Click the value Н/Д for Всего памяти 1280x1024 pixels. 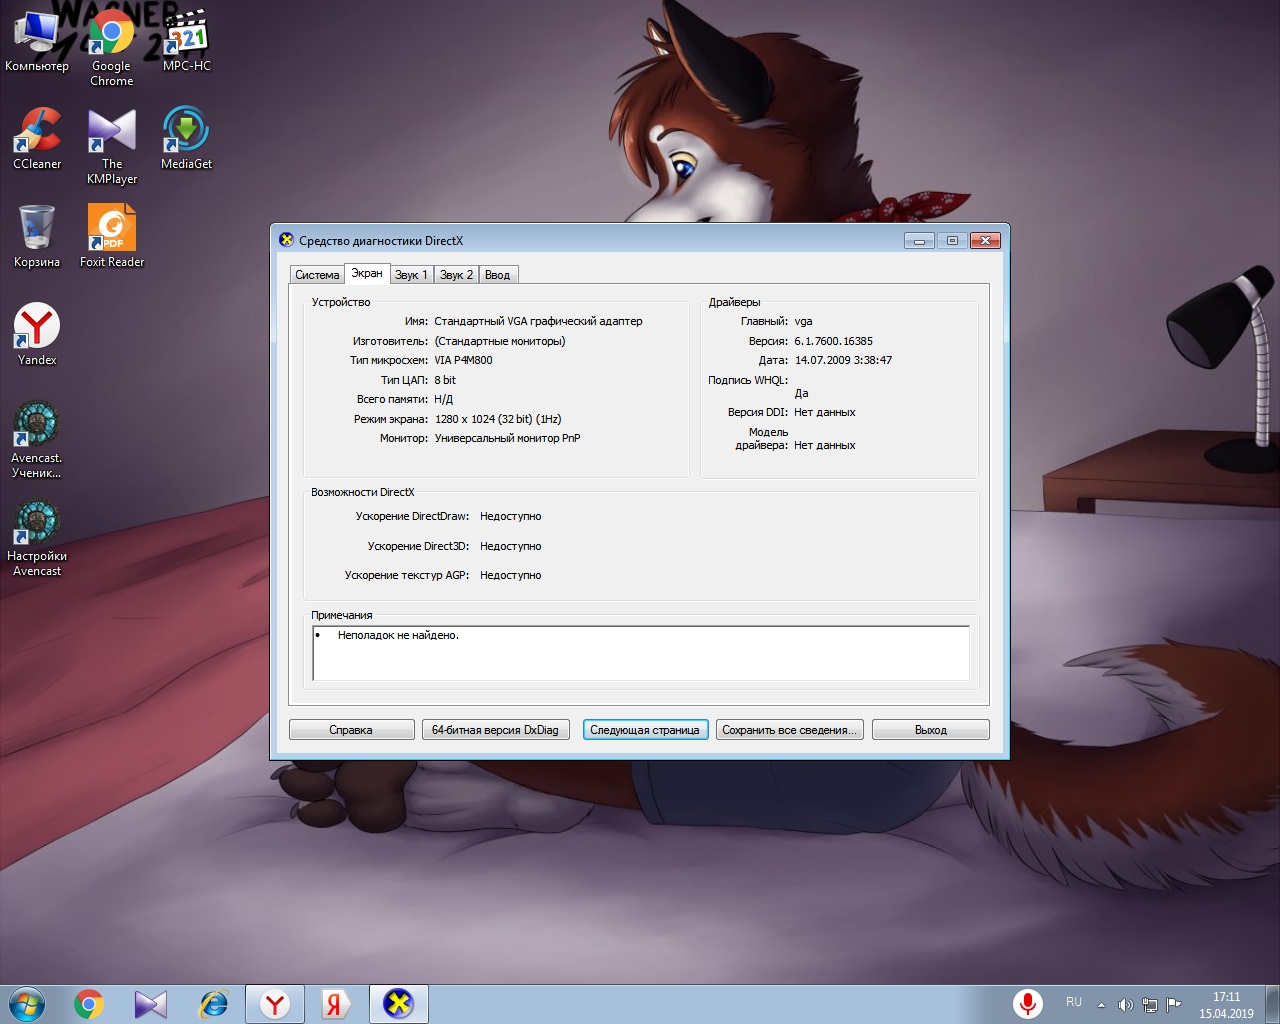[x=443, y=399]
